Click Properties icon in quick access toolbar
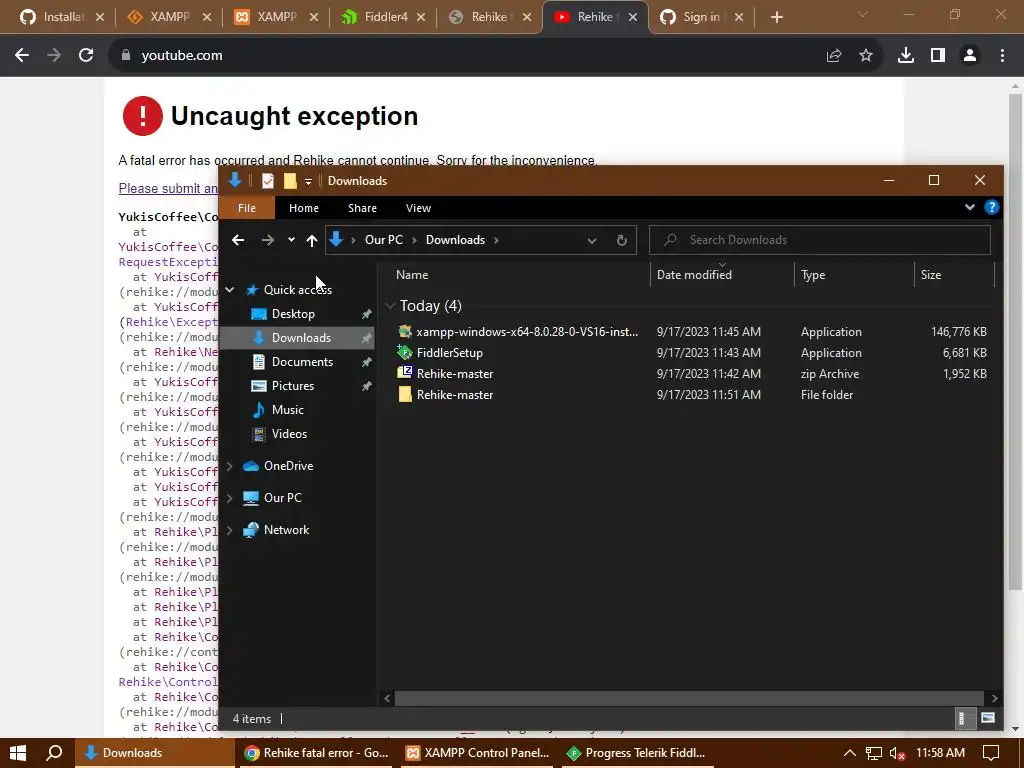Screen dimensions: 1024x768 [x=268, y=181]
